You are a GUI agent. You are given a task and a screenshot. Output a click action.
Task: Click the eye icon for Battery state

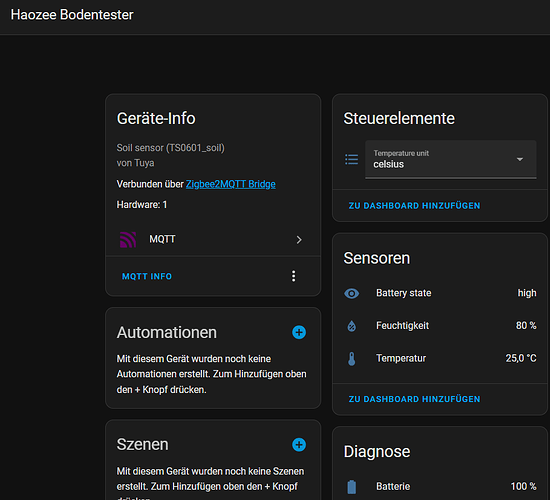tap(351, 293)
